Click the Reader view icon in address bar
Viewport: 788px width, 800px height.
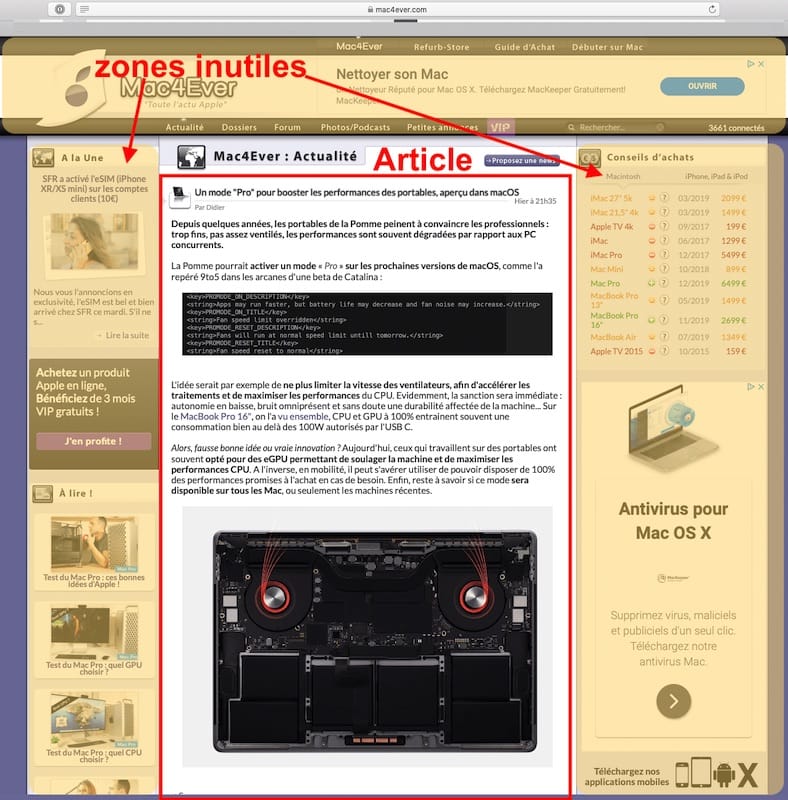[x=85, y=9]
